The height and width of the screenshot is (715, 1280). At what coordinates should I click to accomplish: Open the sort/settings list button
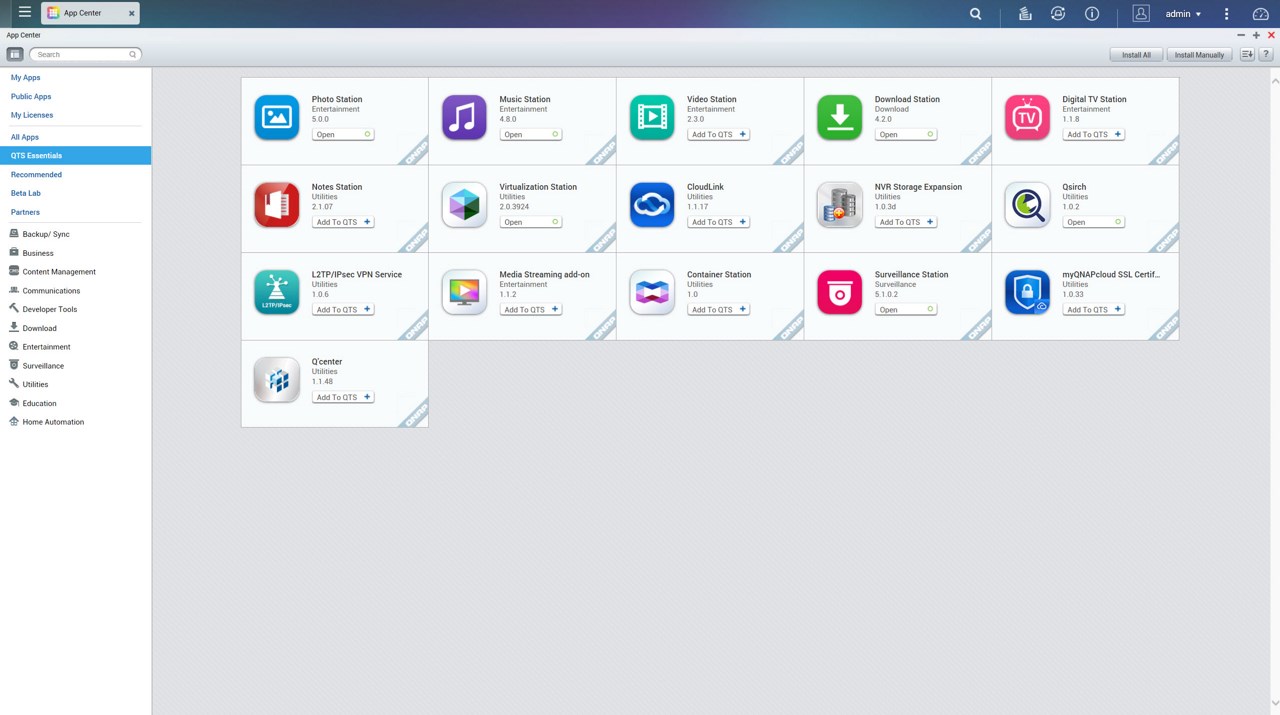1247,55
